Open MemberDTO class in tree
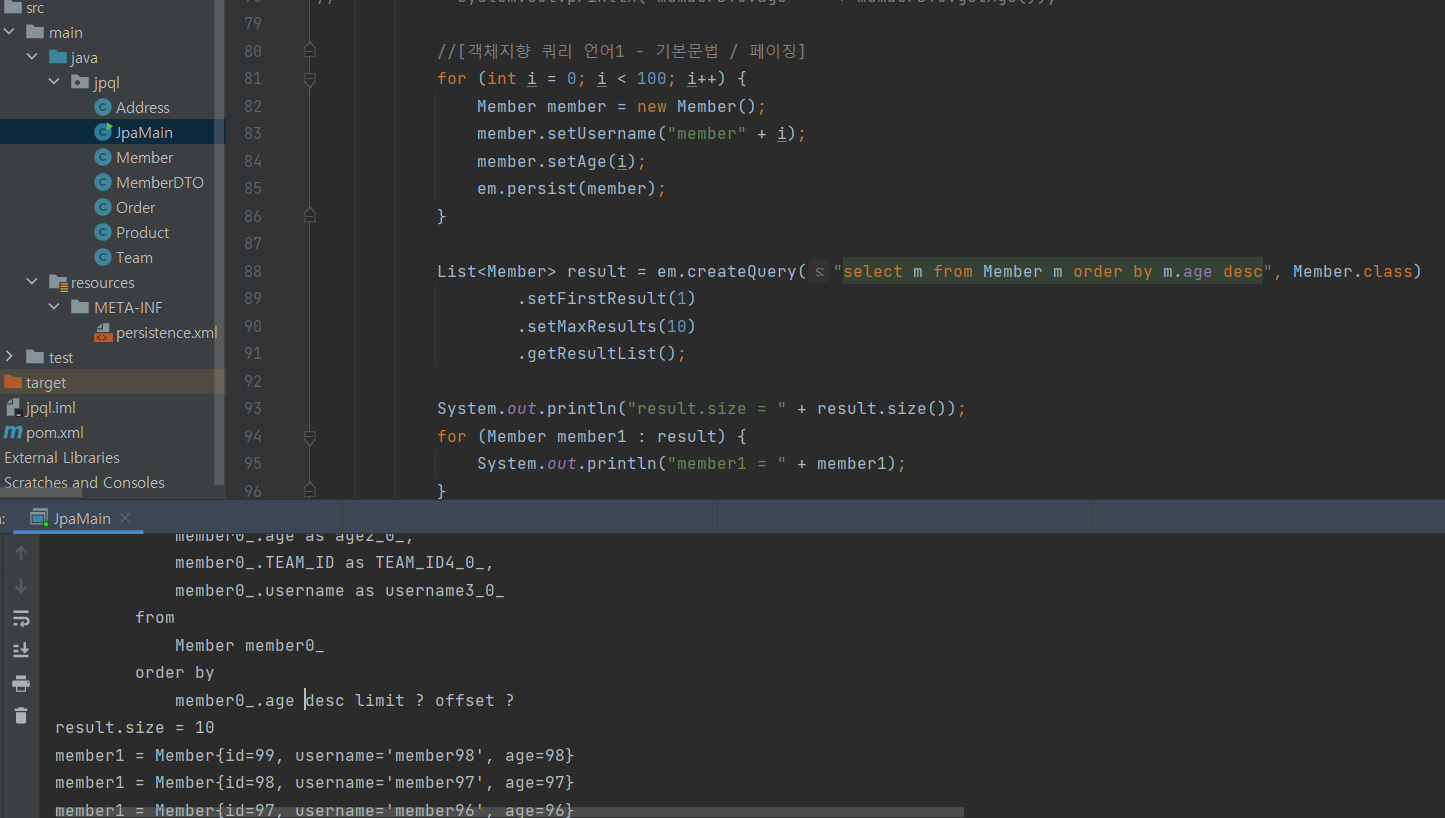This screenshot has height=818, width=1445. pos(160,182)
